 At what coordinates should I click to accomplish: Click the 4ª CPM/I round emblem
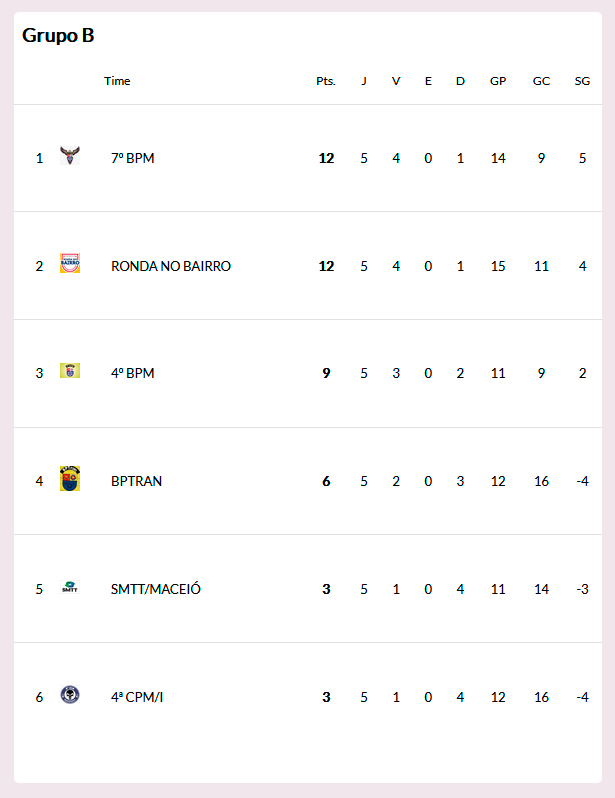tap(70, 694)
